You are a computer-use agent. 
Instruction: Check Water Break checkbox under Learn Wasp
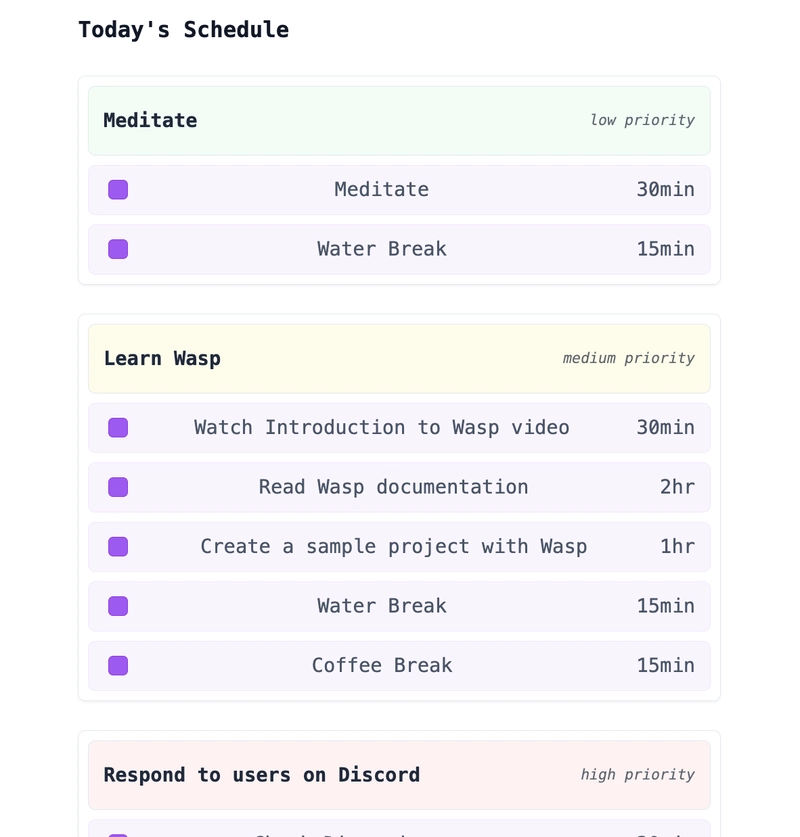pyautogui.click(x=118, y=606)
